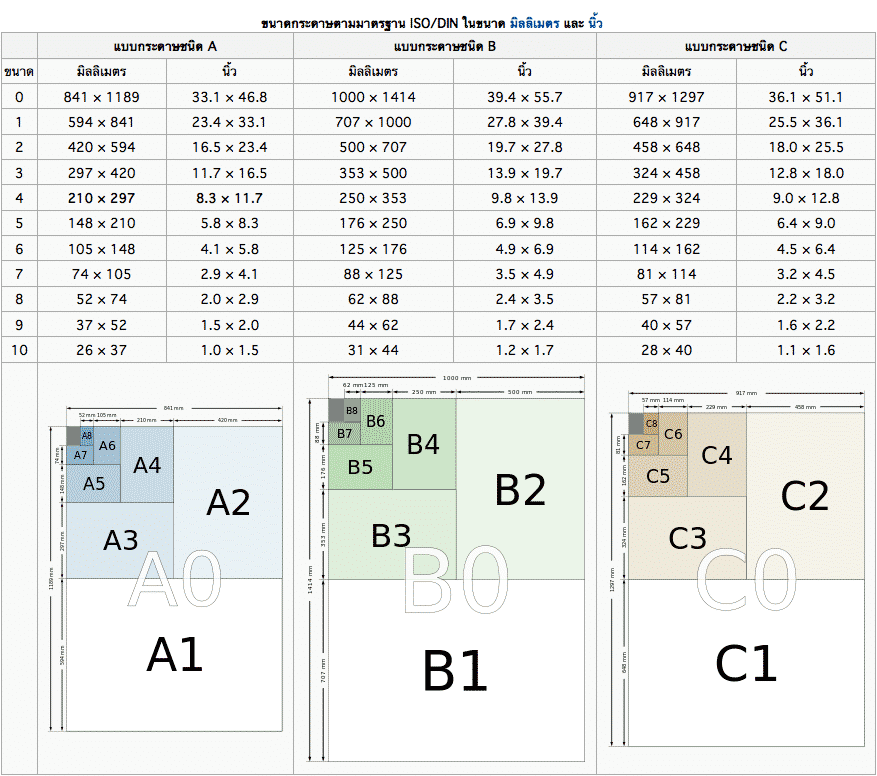
Task: Select the size 10 row label
Action: pos(19,350)
